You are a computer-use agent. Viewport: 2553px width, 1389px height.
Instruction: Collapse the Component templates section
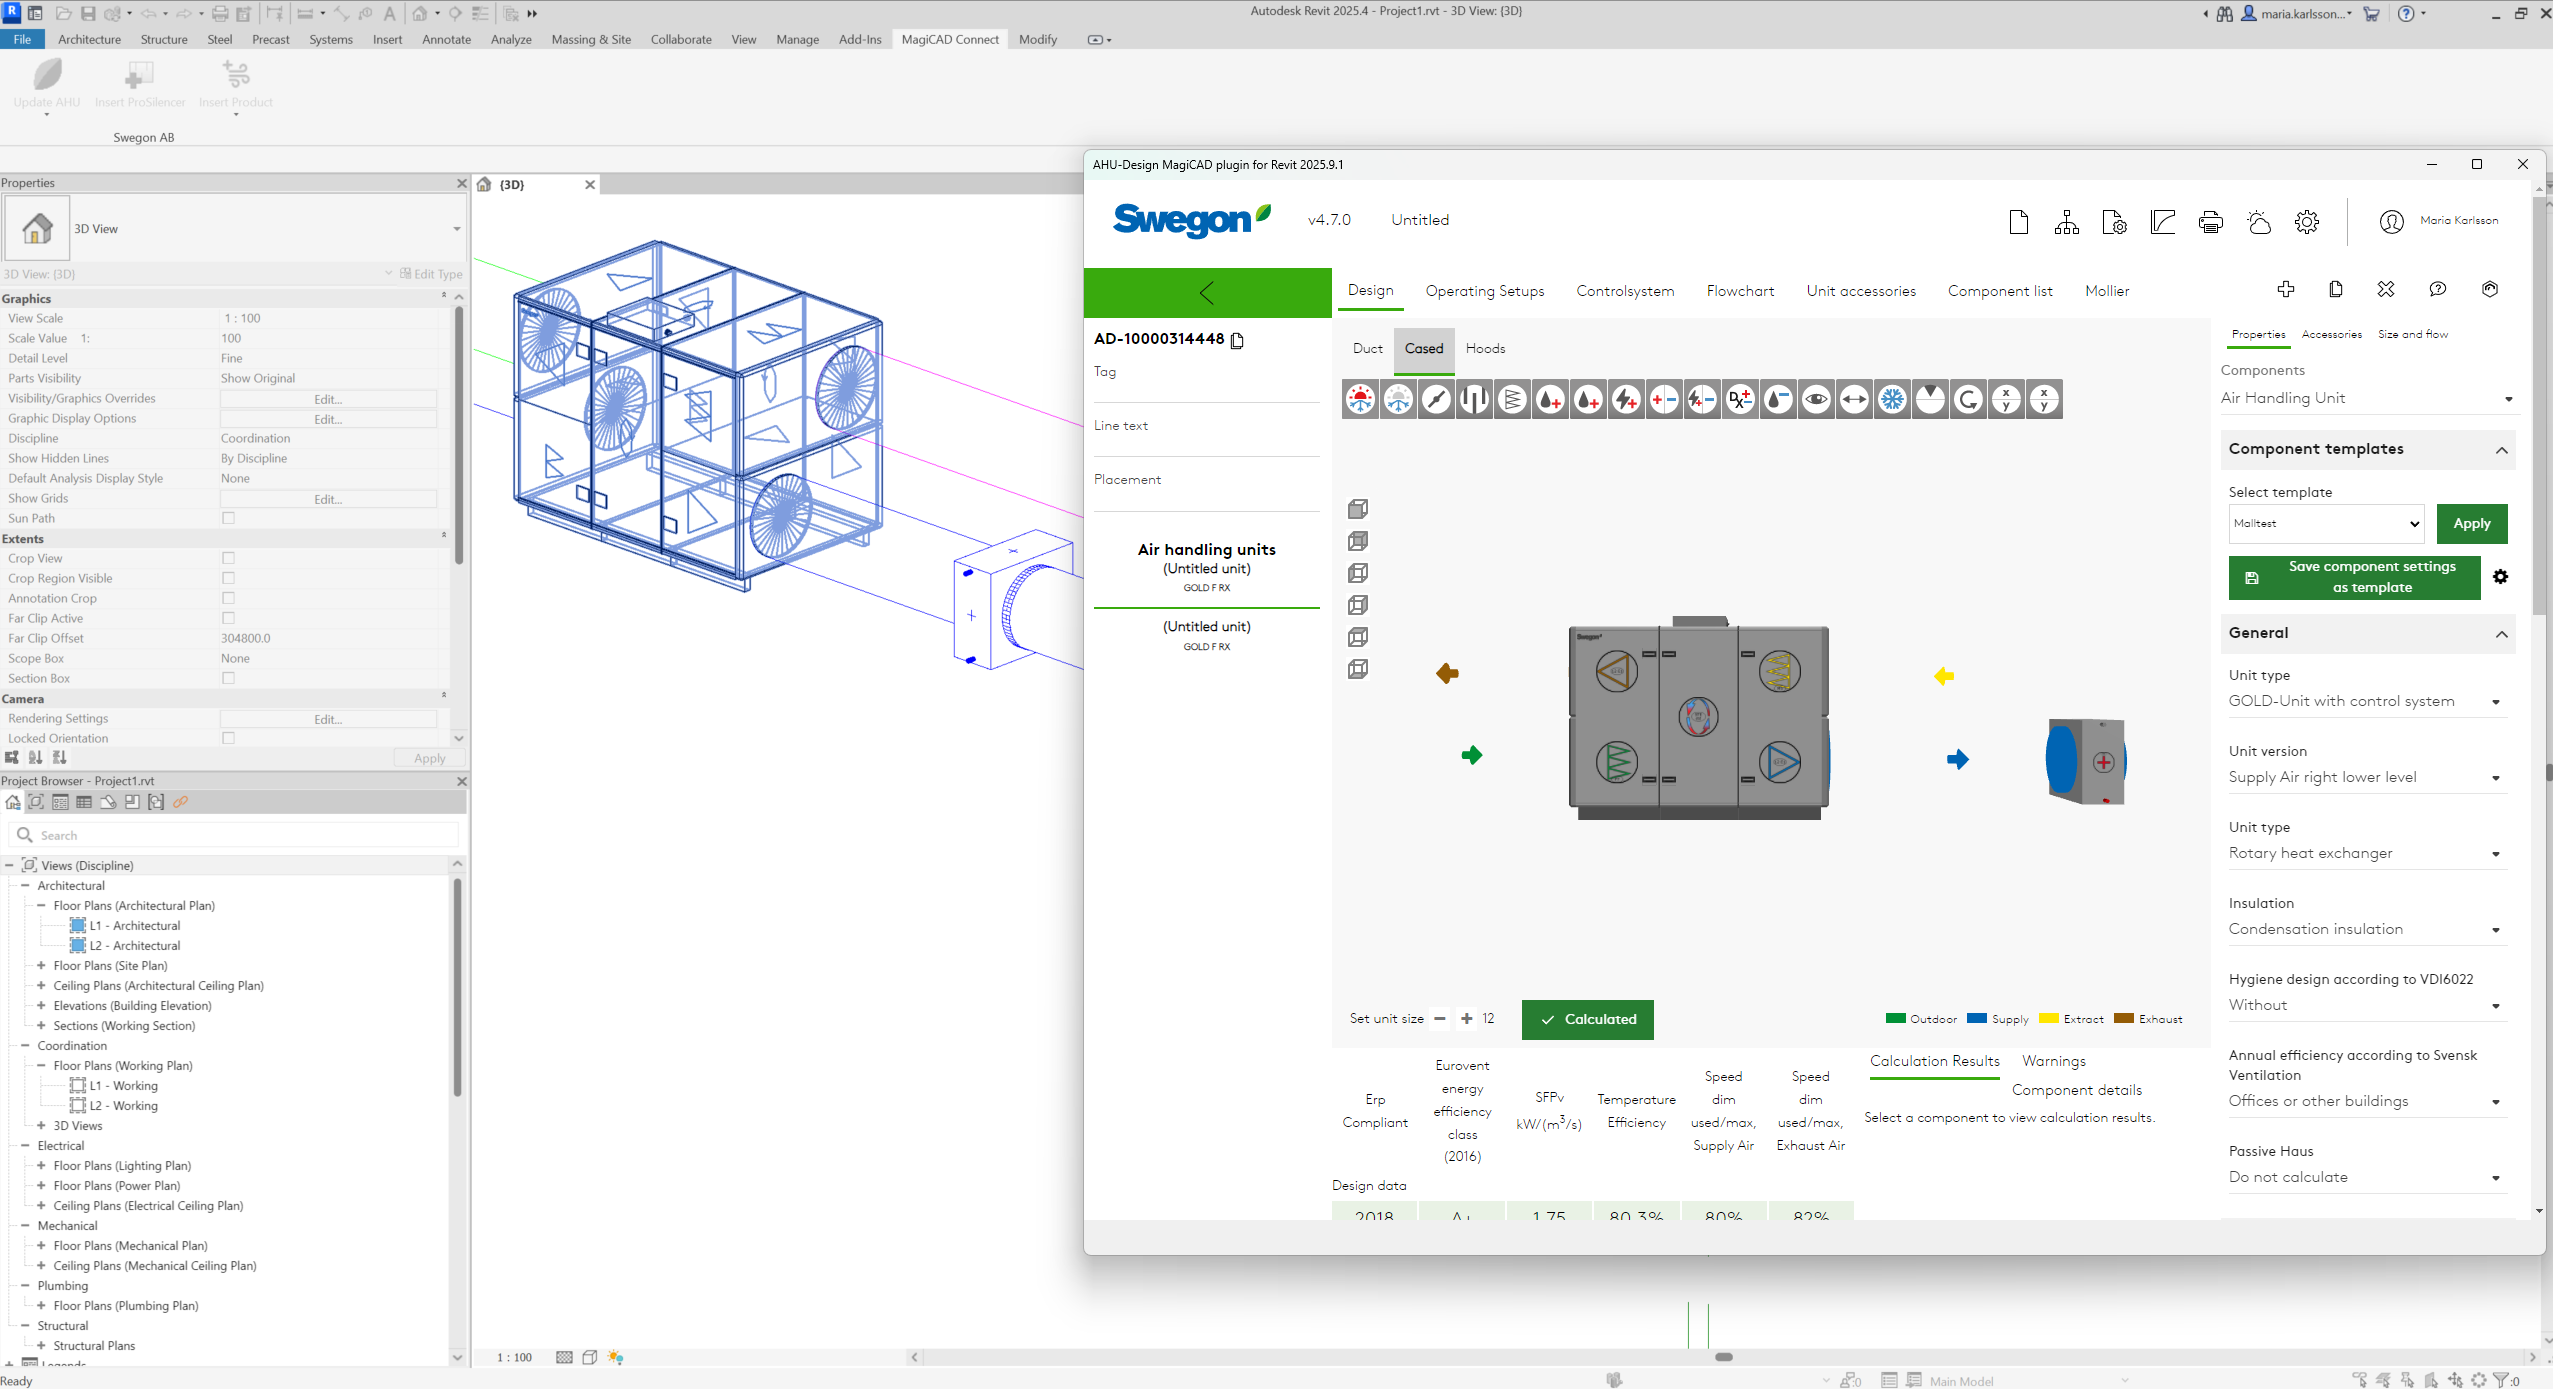click(2501, 450)
